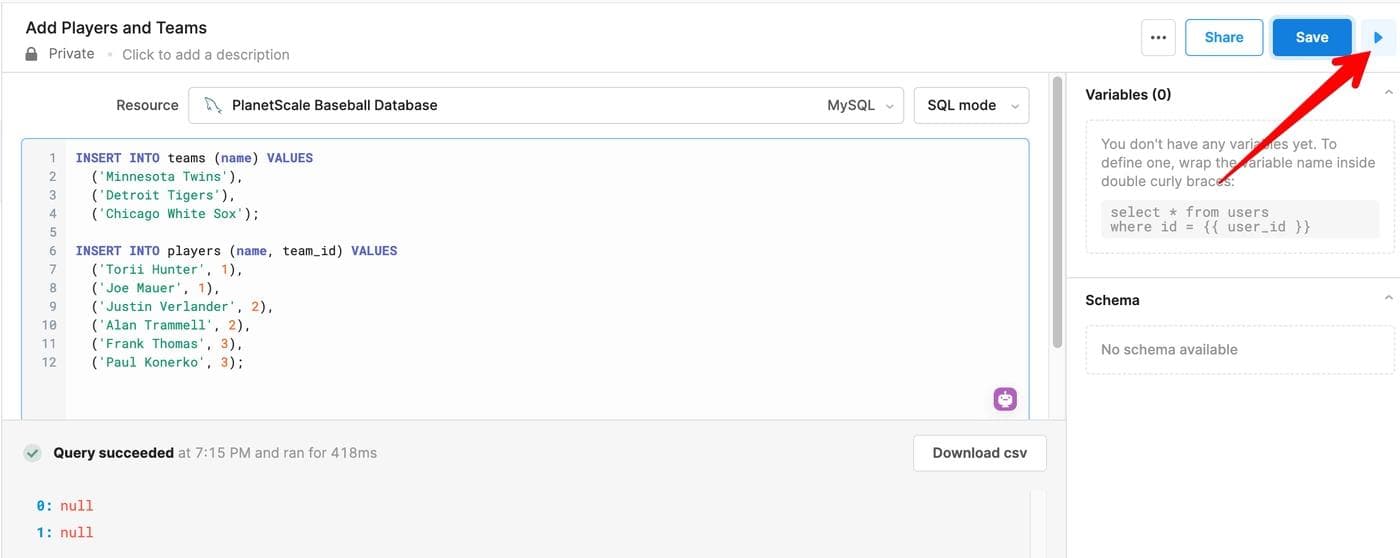Click the purple AI assistant robot icon
1400x558 pixels.
coord(1005,399)
